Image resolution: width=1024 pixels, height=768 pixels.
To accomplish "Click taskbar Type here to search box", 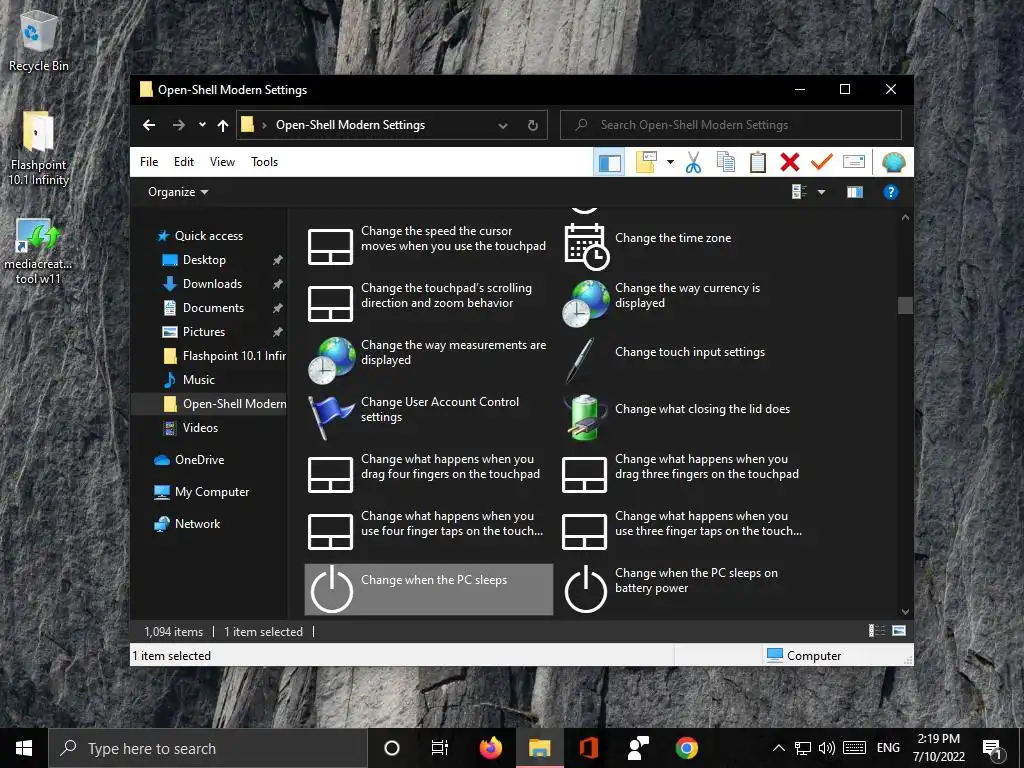I will [208, 748].
